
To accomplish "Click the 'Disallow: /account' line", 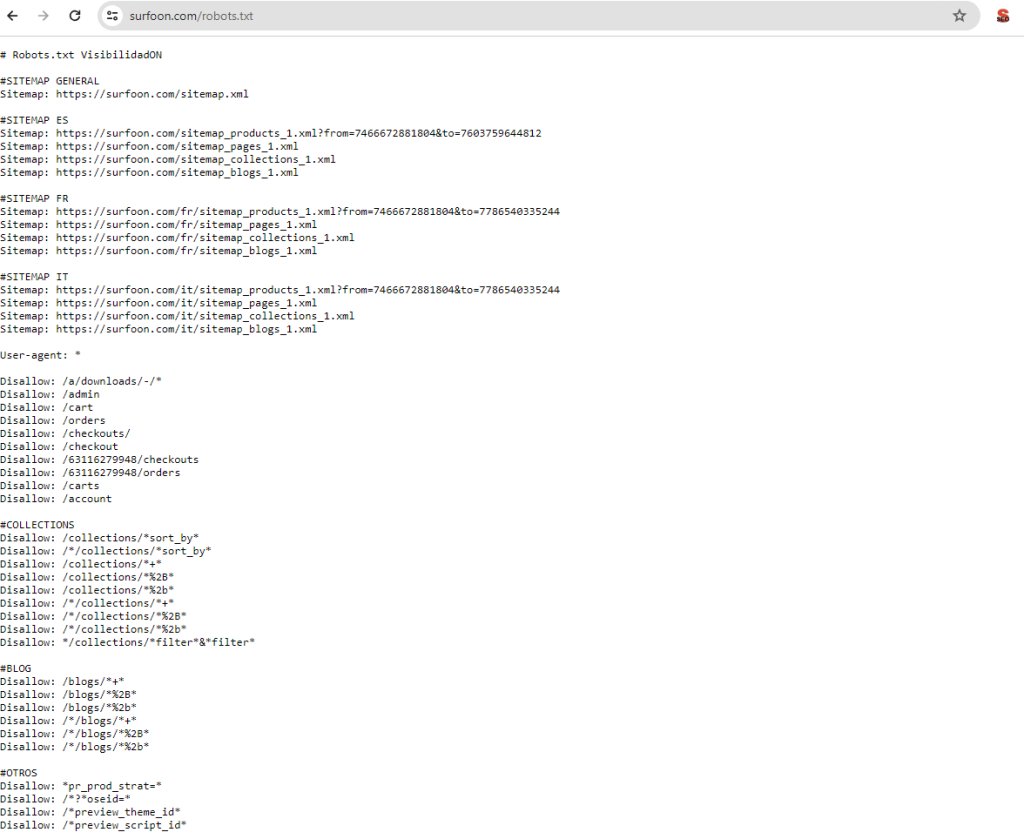I will coord(56,499).
